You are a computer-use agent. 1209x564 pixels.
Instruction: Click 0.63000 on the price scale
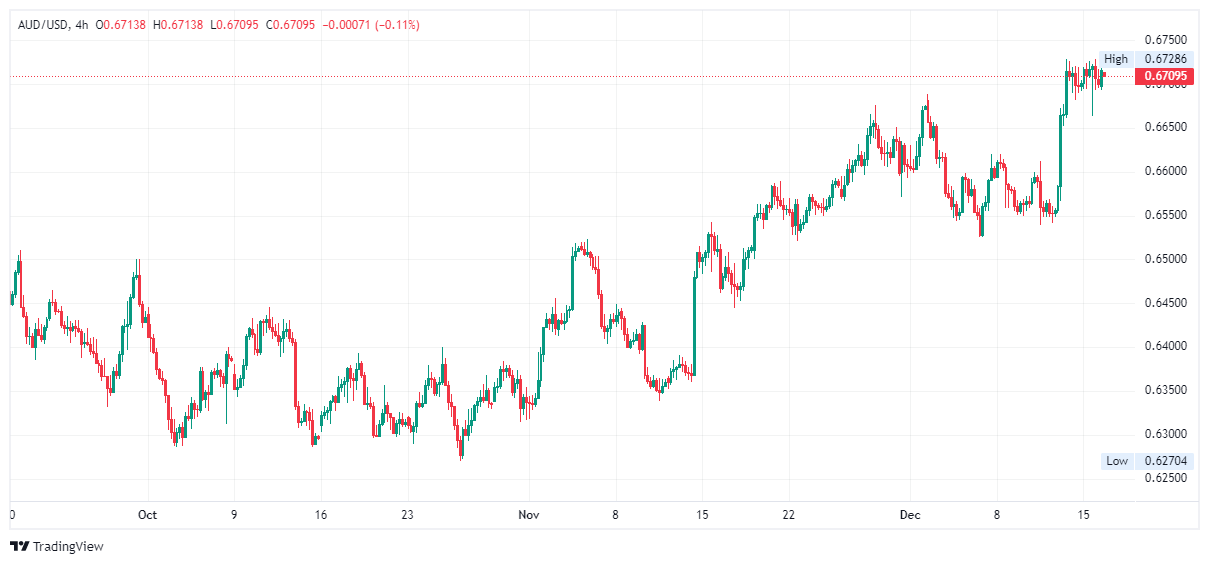(1165, 434)
